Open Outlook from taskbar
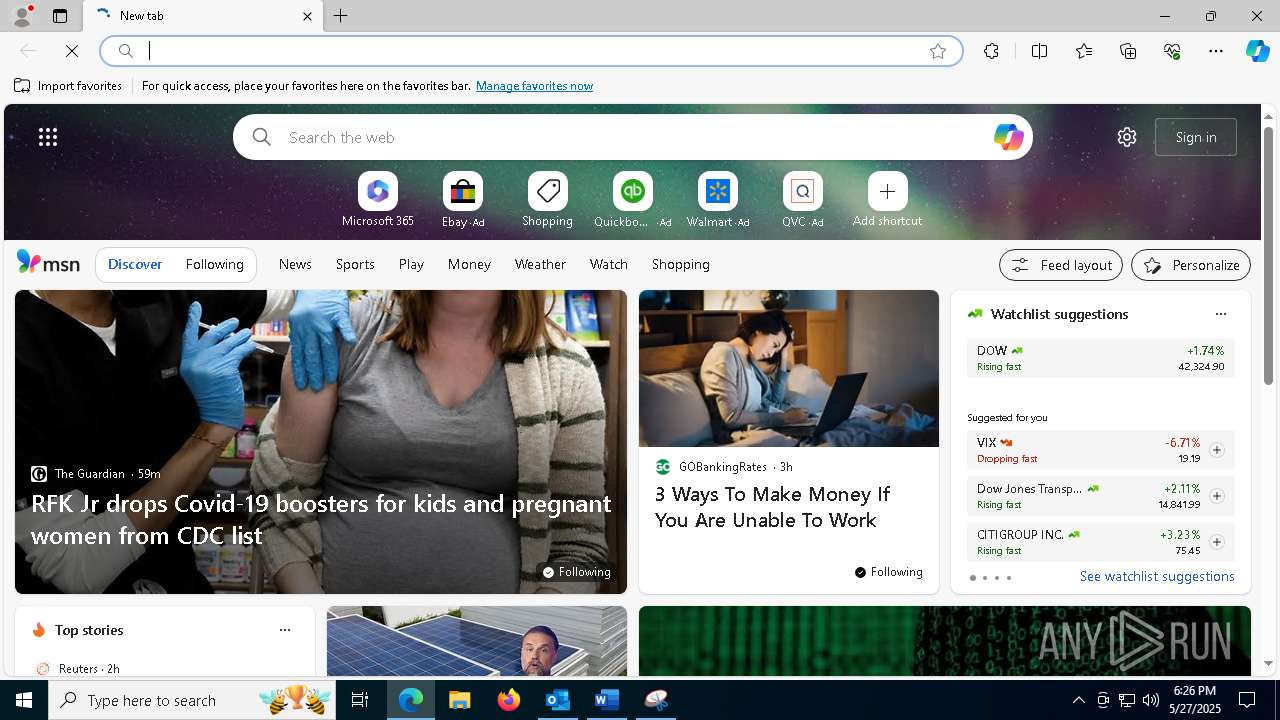The image size is (1280, 720). coord(557,700)
